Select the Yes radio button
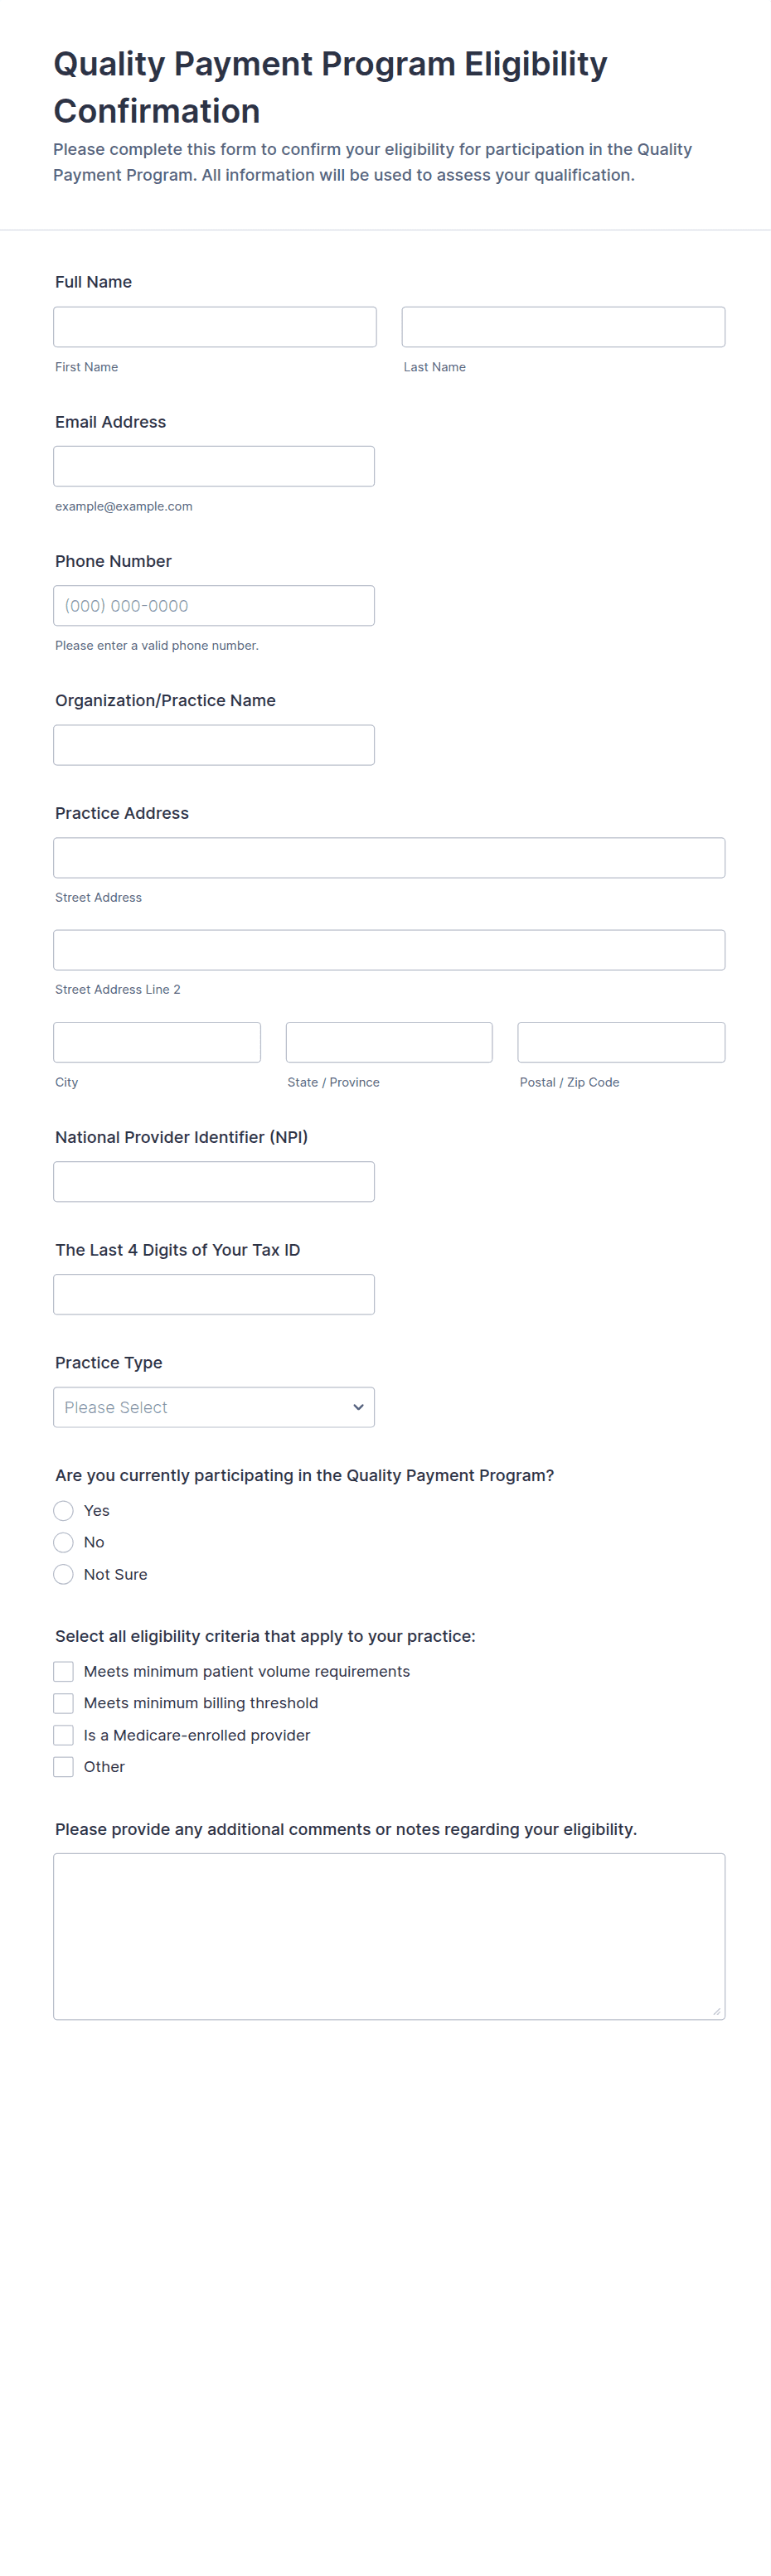 [x=64, y=1511]
